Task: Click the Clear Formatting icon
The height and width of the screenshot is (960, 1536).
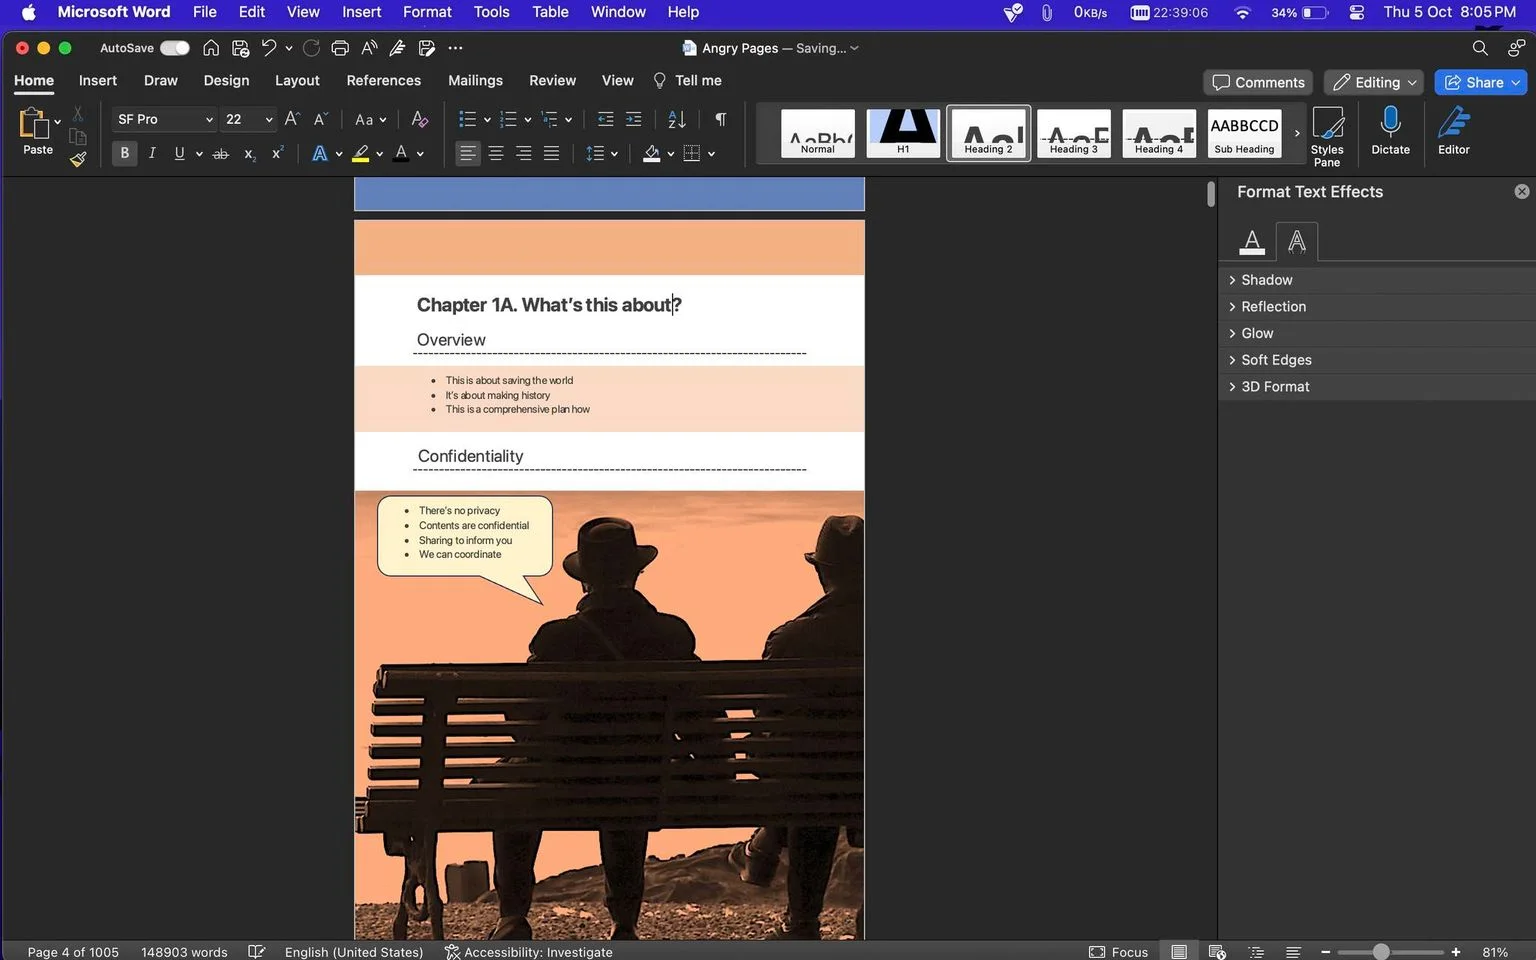Action: [420, 119]
